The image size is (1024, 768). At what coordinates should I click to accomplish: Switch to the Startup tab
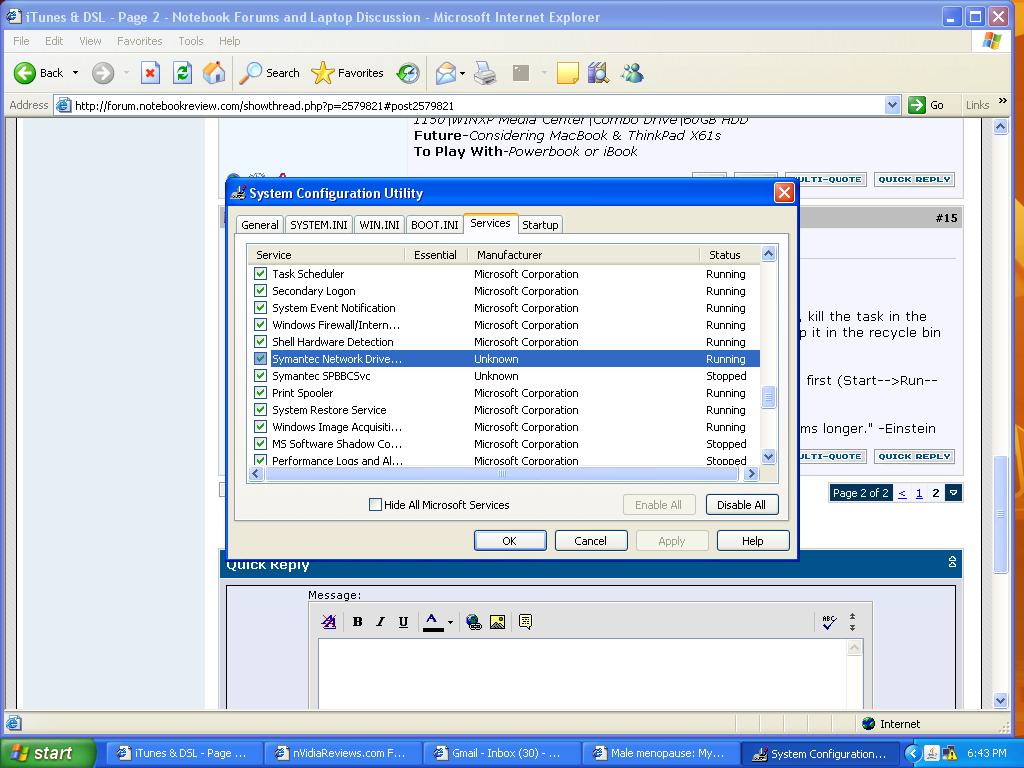[x=540, y=225]
